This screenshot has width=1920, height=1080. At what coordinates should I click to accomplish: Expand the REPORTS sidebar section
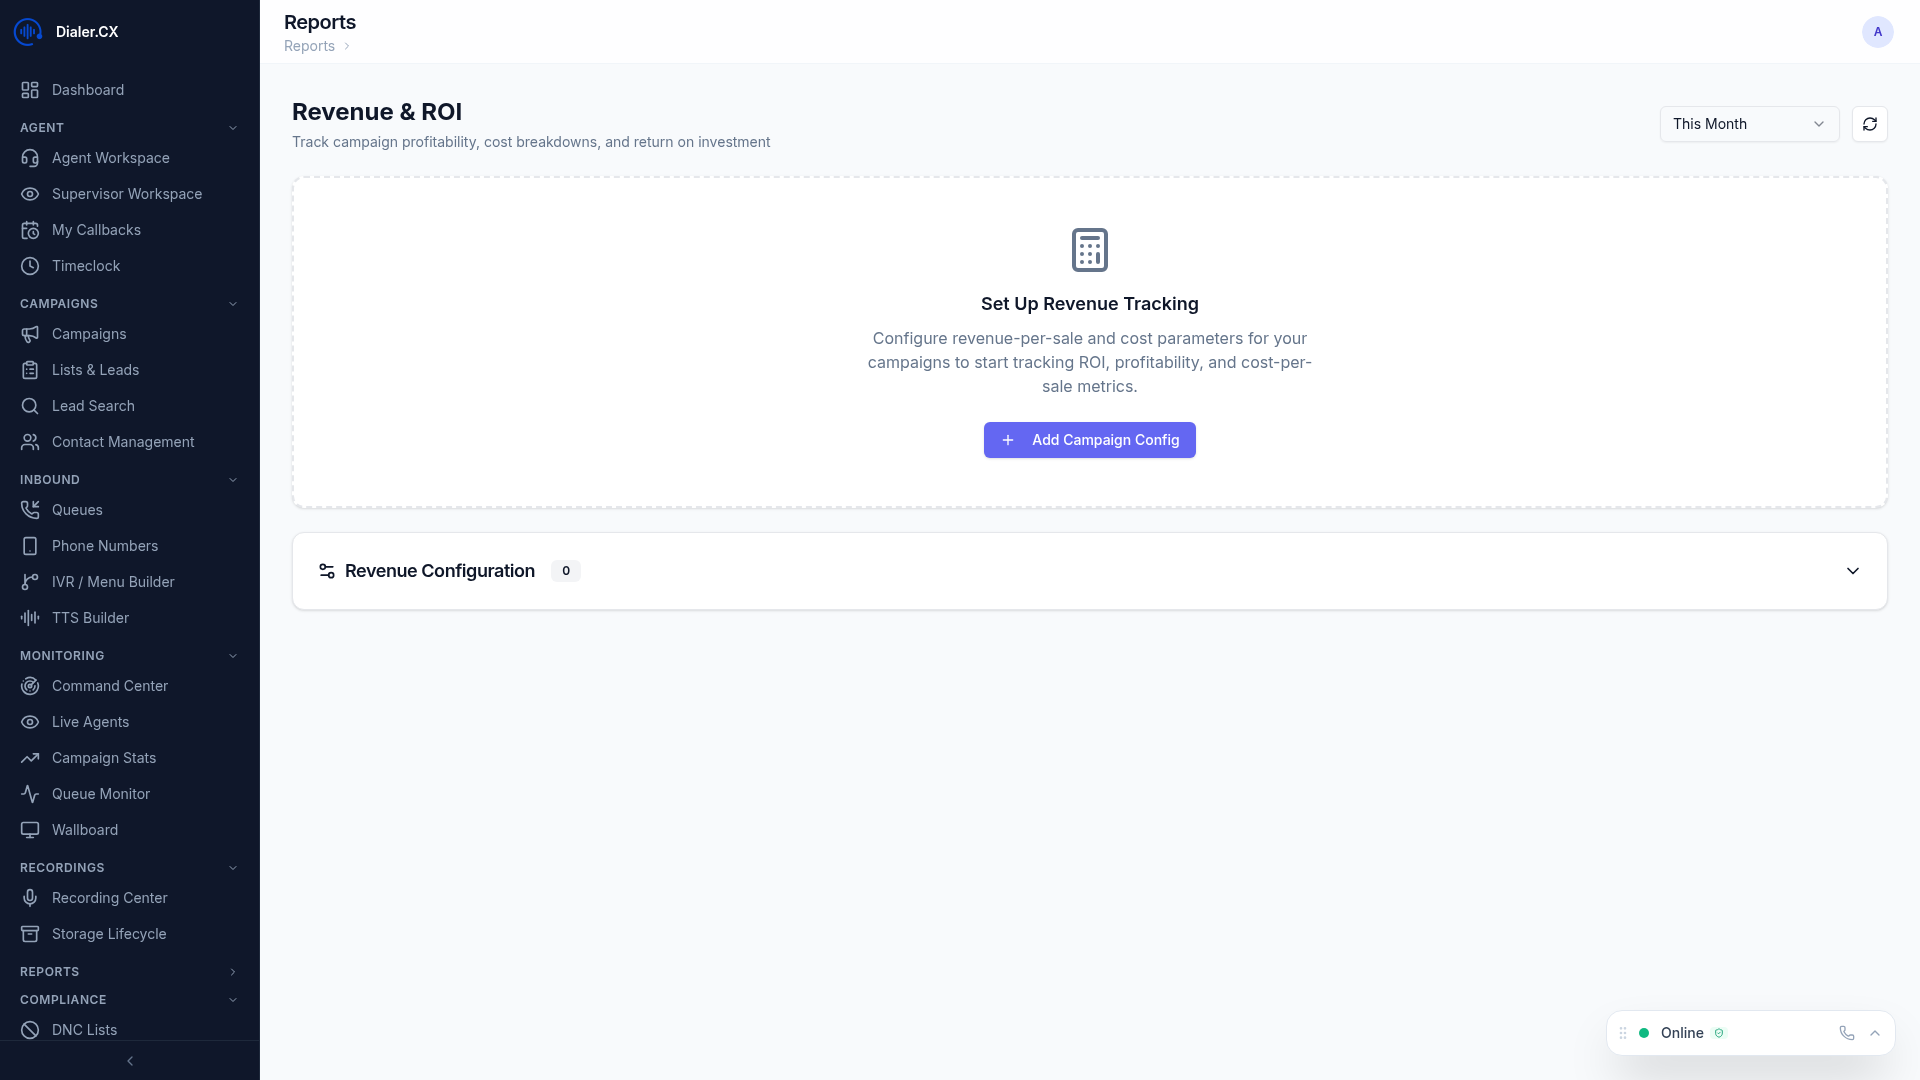(x=233, y=972)
